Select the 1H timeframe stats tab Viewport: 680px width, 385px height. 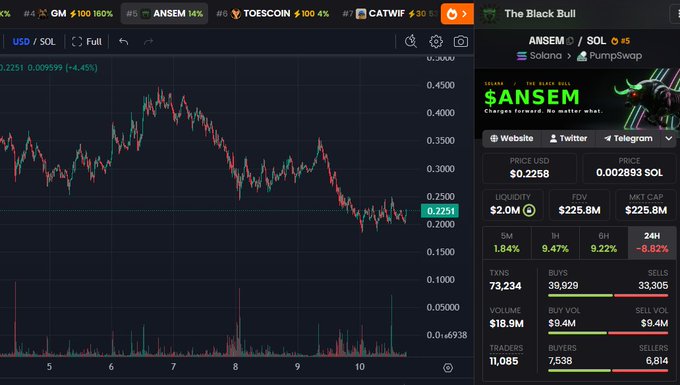click(555, 243)
